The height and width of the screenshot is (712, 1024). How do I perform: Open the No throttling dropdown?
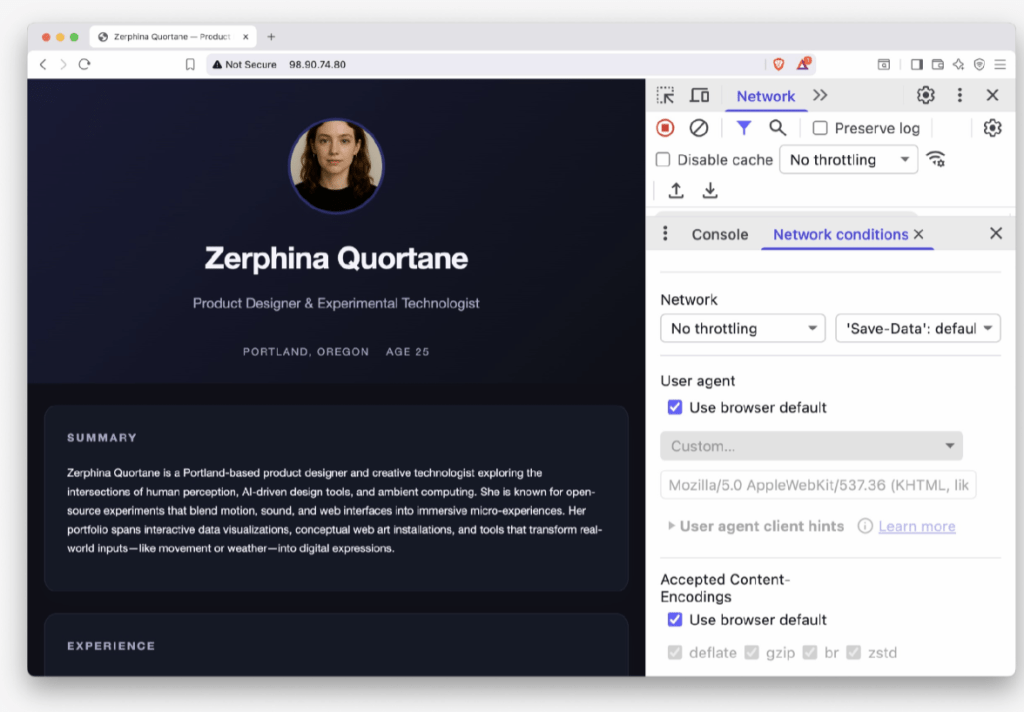[742, 328]
